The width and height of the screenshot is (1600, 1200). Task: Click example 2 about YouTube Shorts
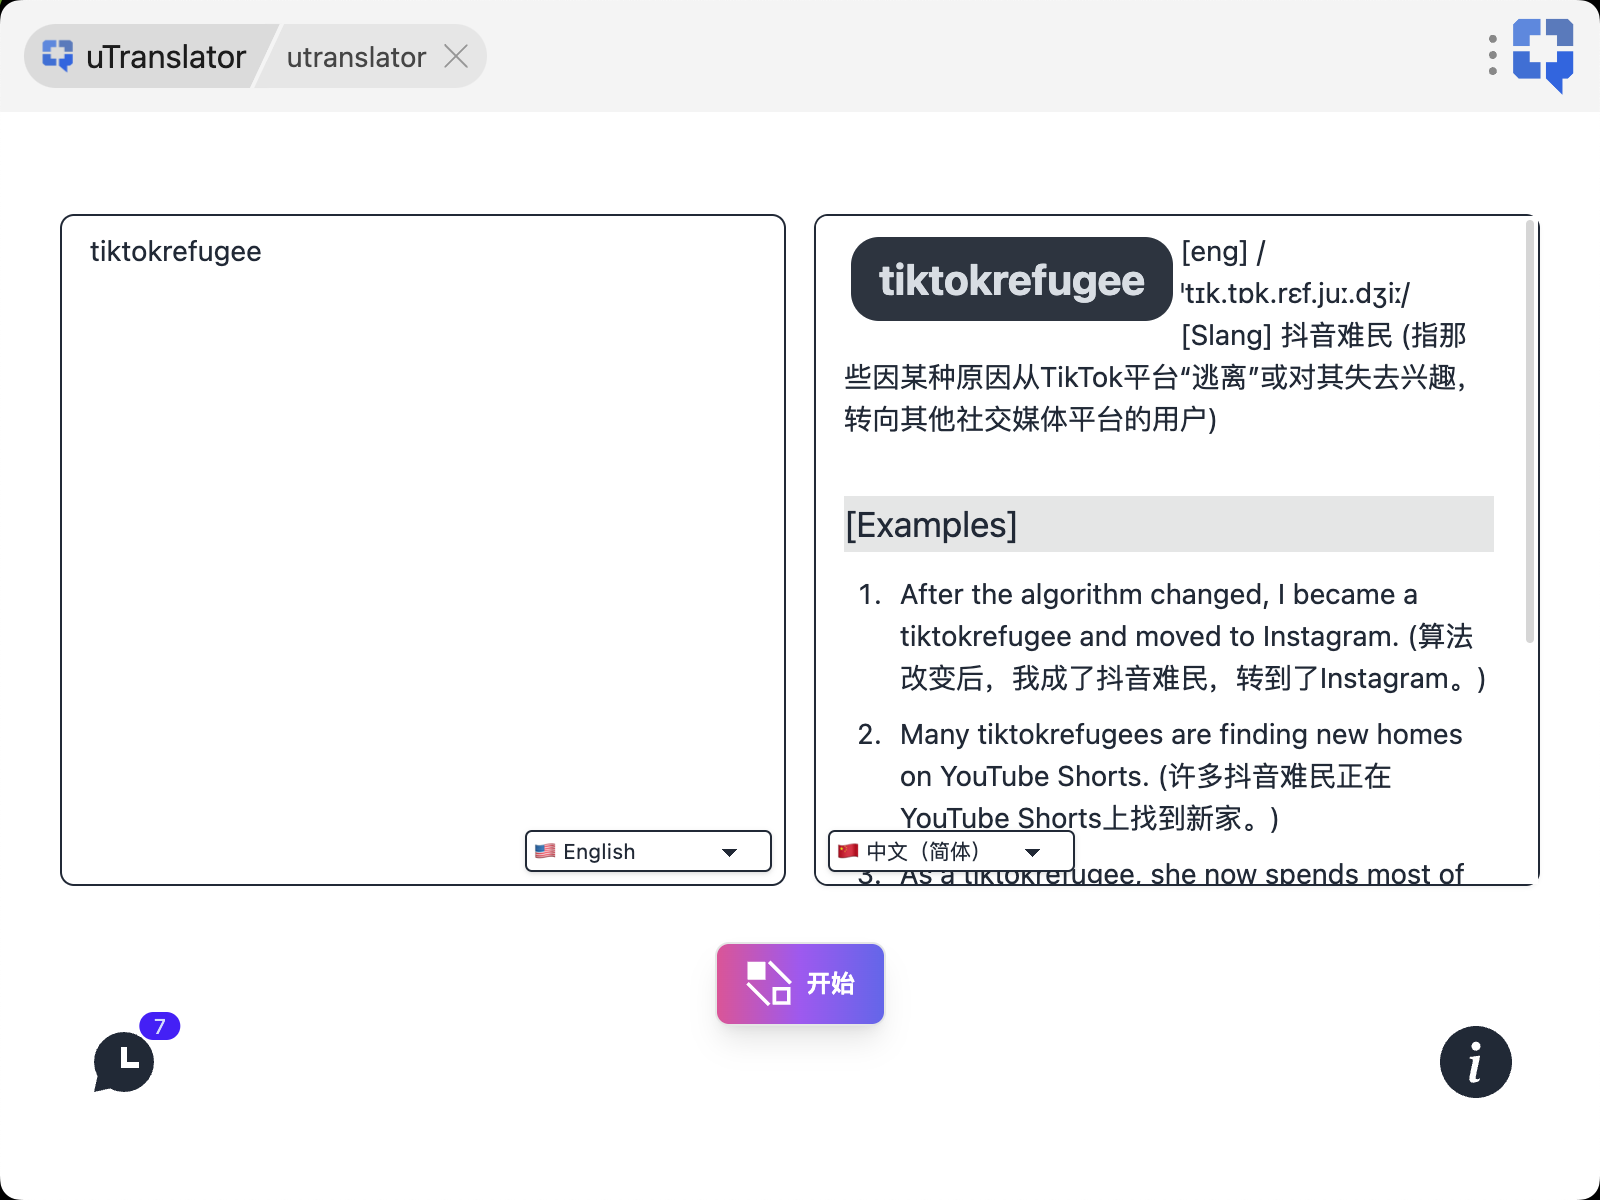tap(1180, 776)
